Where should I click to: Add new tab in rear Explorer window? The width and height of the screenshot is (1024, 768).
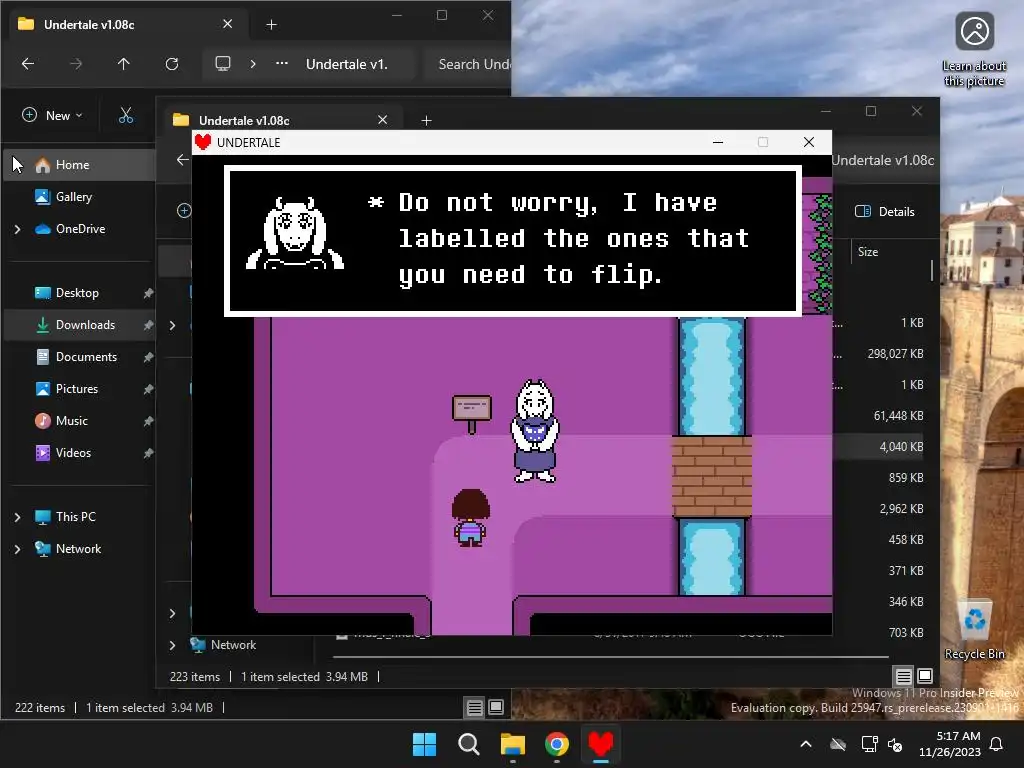click(272, 25)
